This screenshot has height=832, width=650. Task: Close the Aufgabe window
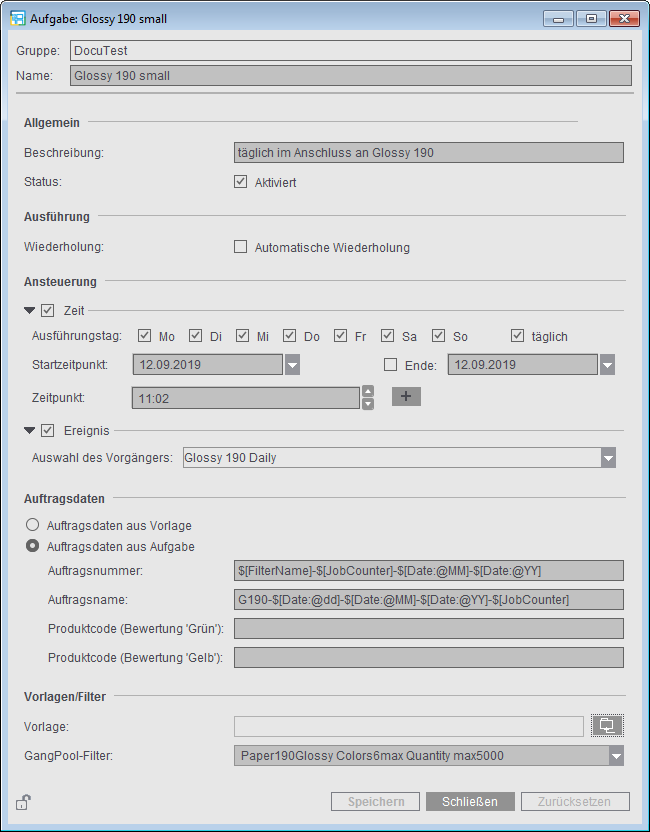click(624, 19)
